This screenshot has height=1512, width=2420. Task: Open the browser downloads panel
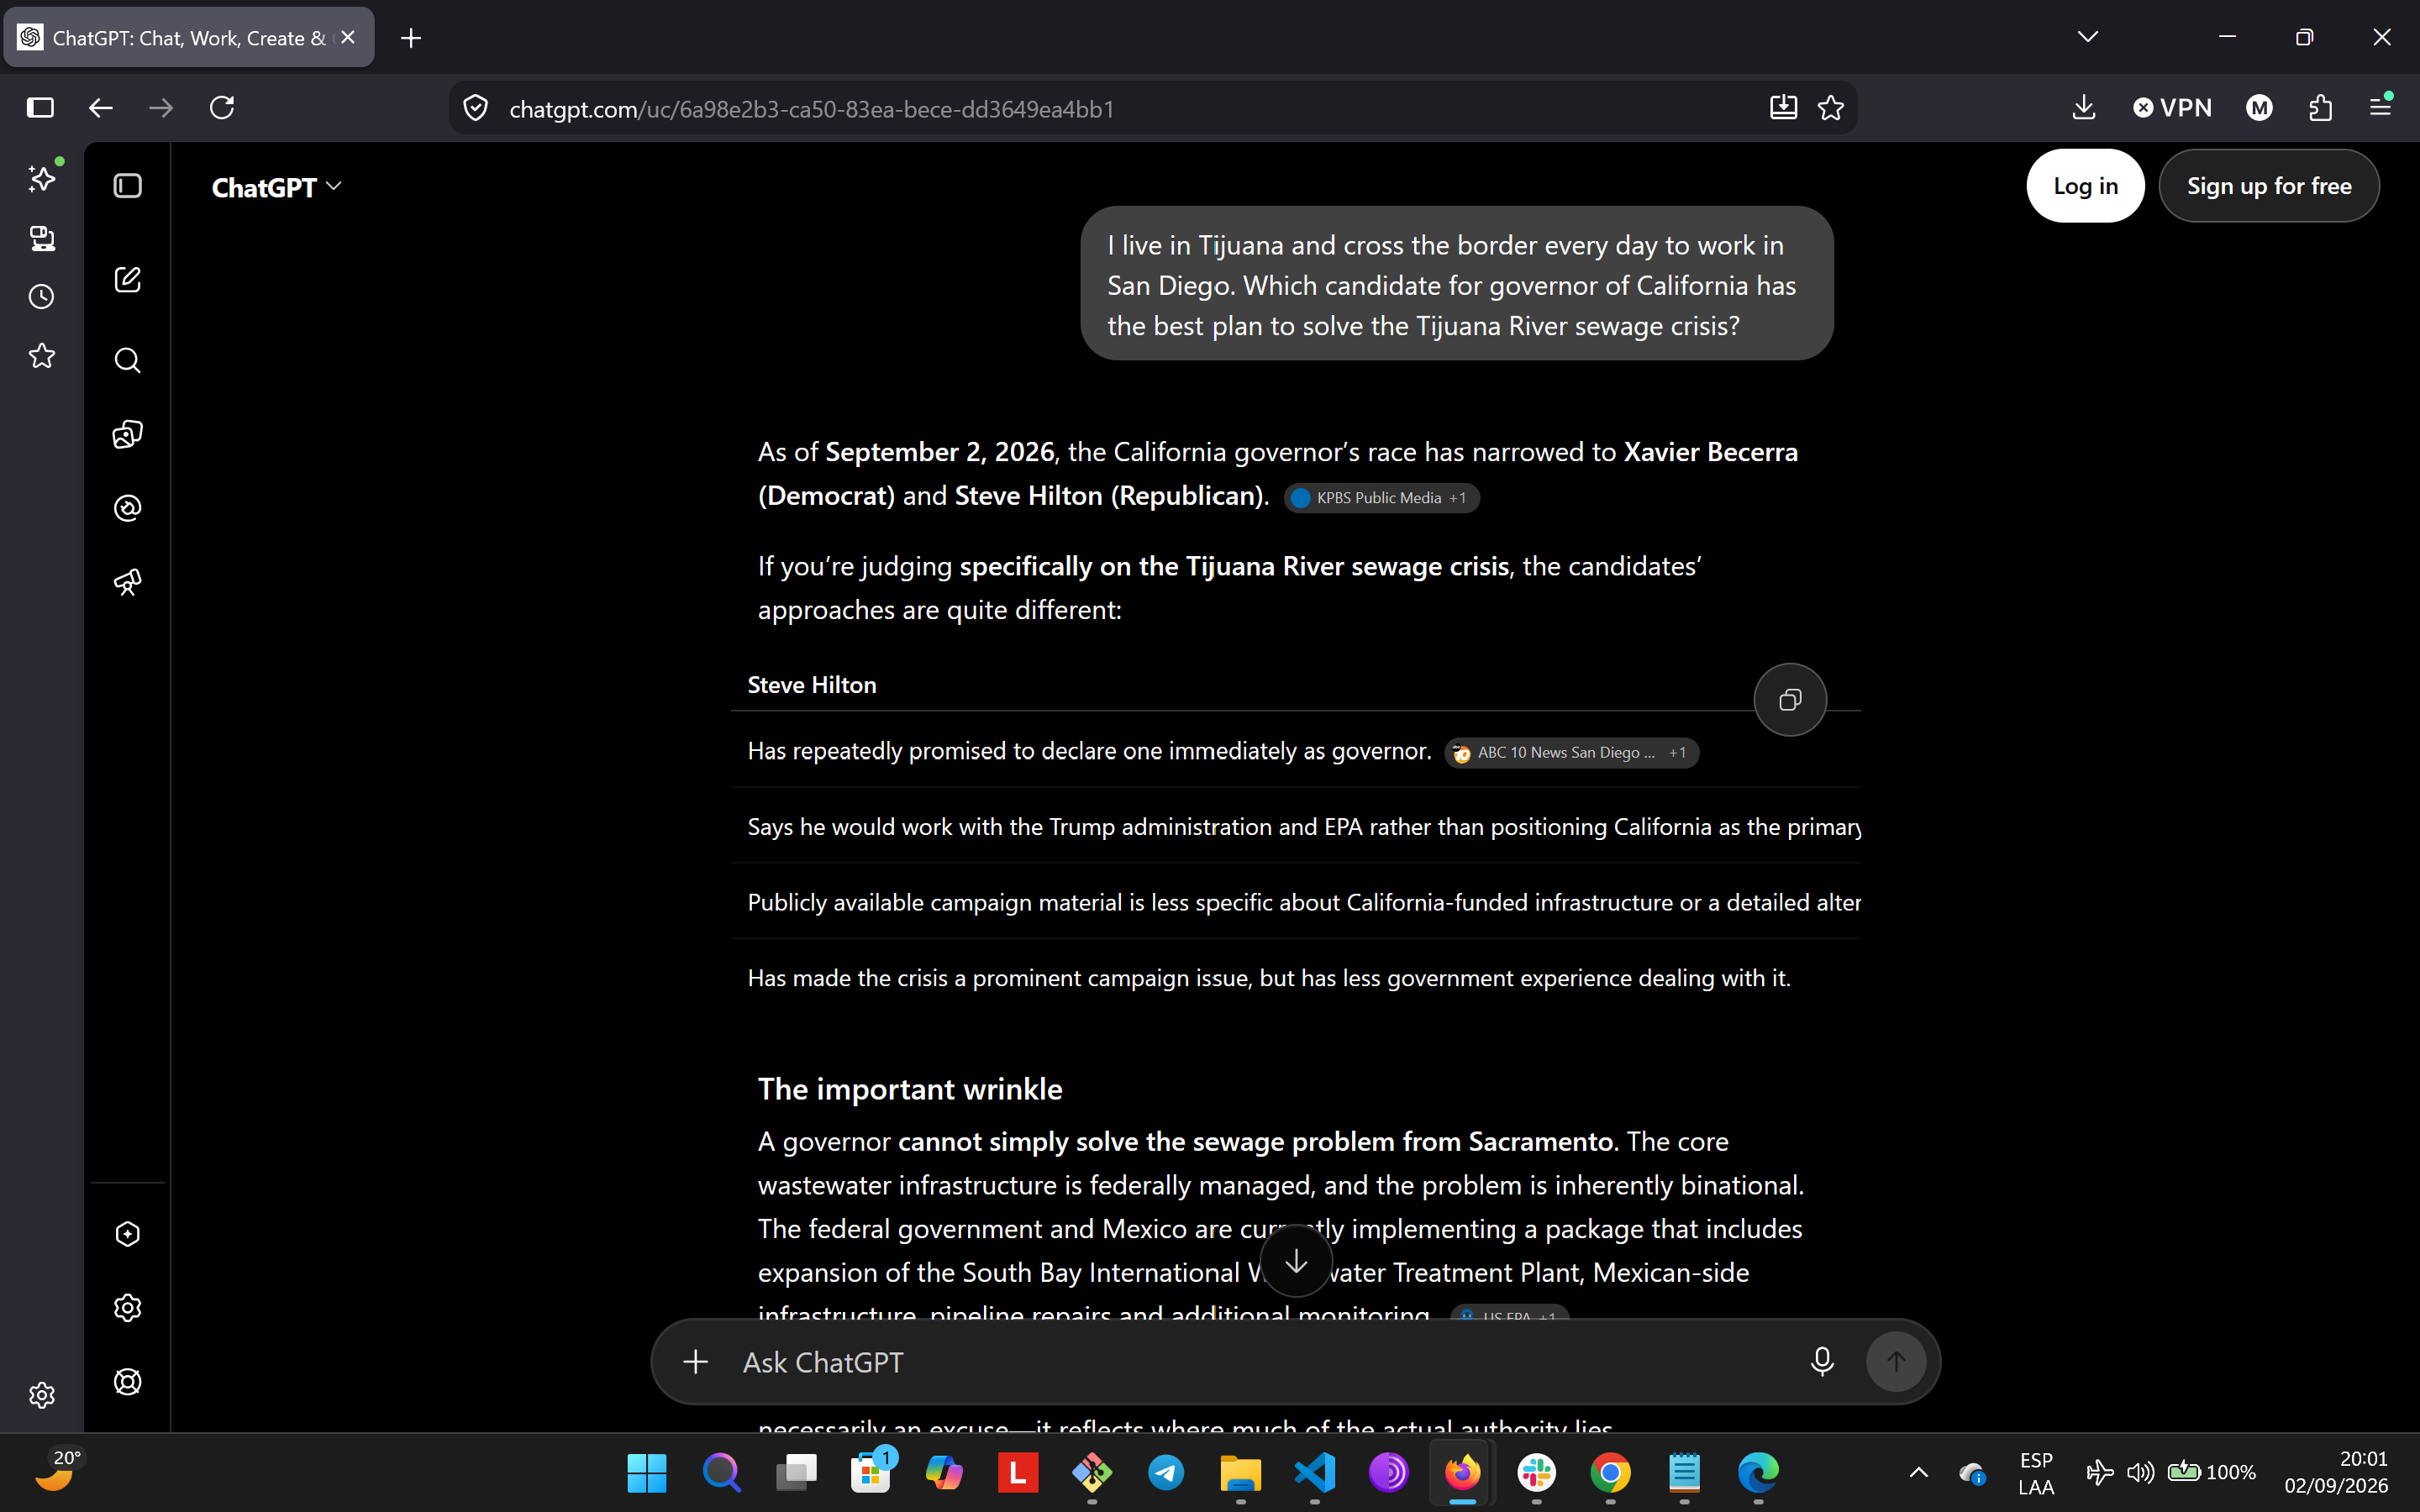[x=2084, y=108]
